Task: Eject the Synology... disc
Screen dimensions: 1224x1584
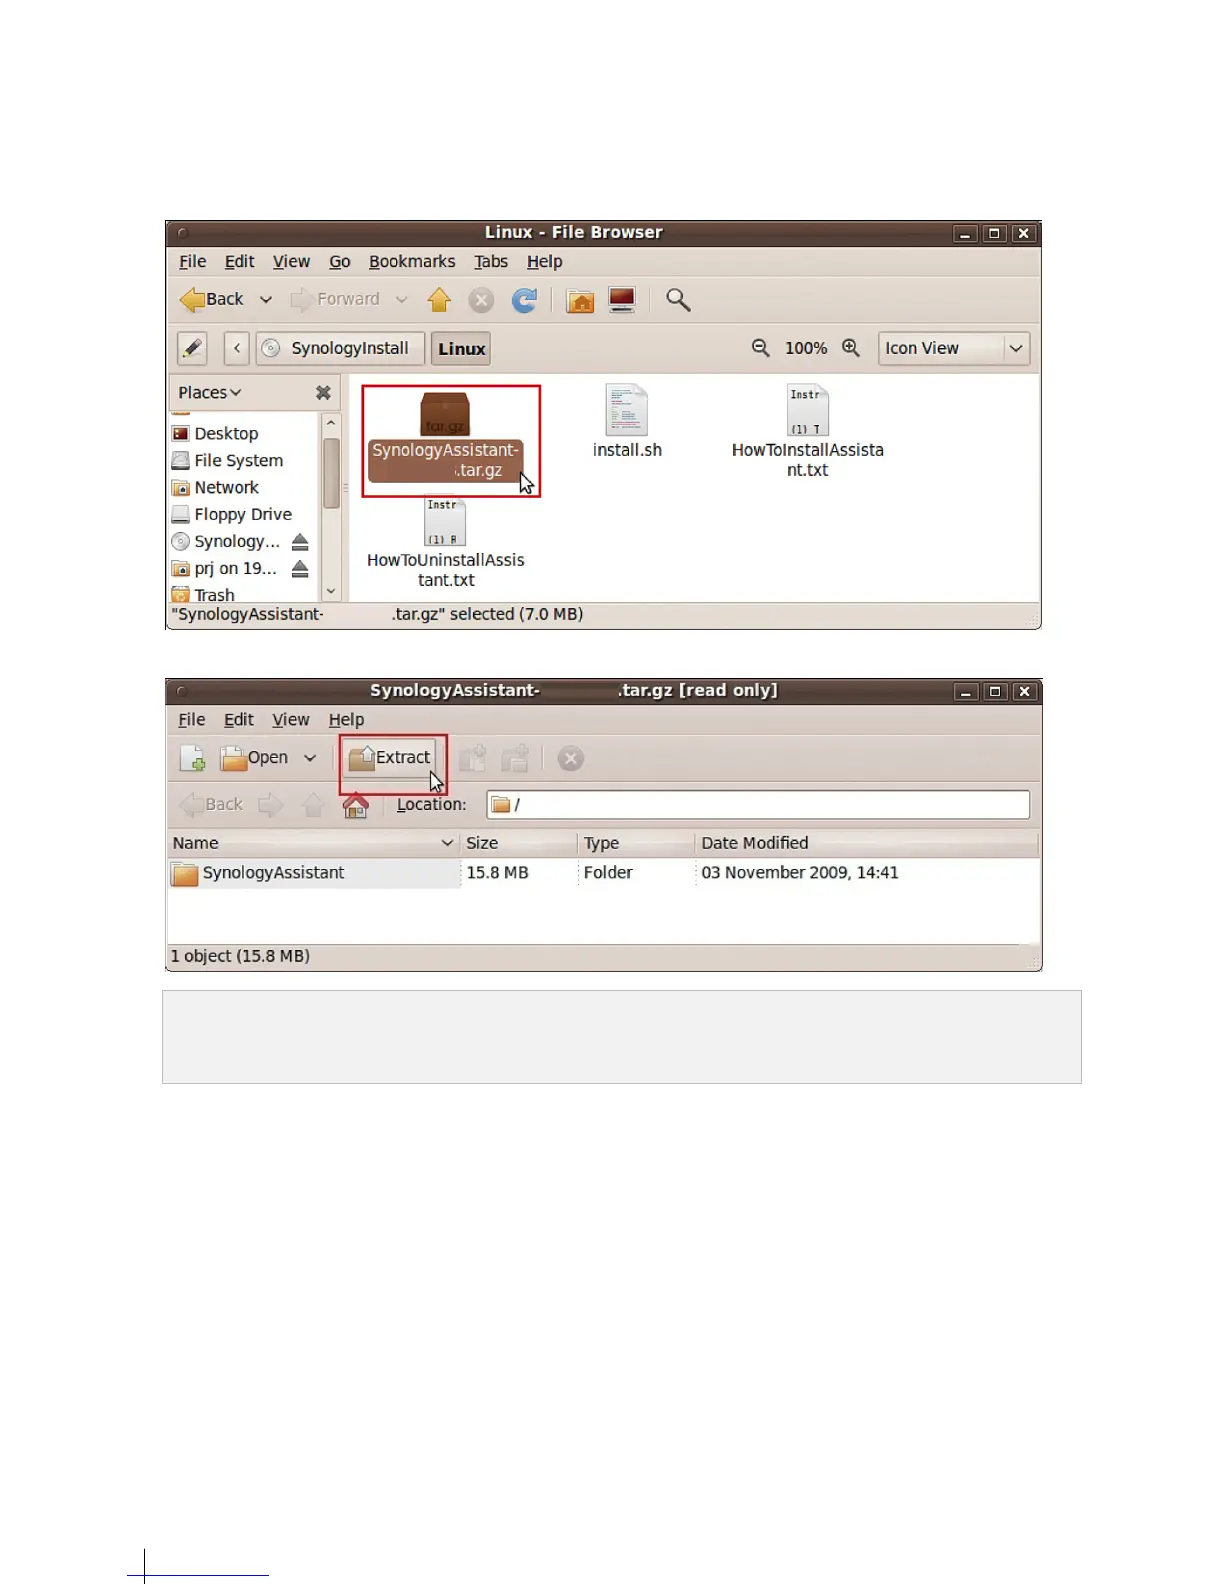Action: (300, 542)
